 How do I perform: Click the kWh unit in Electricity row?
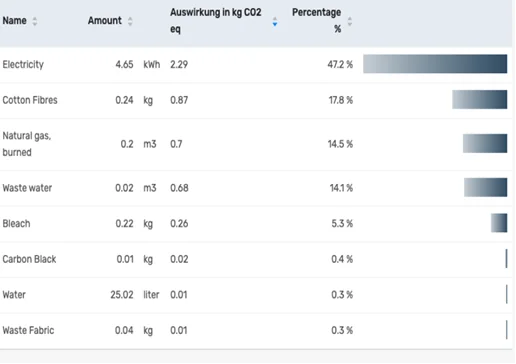152,64
